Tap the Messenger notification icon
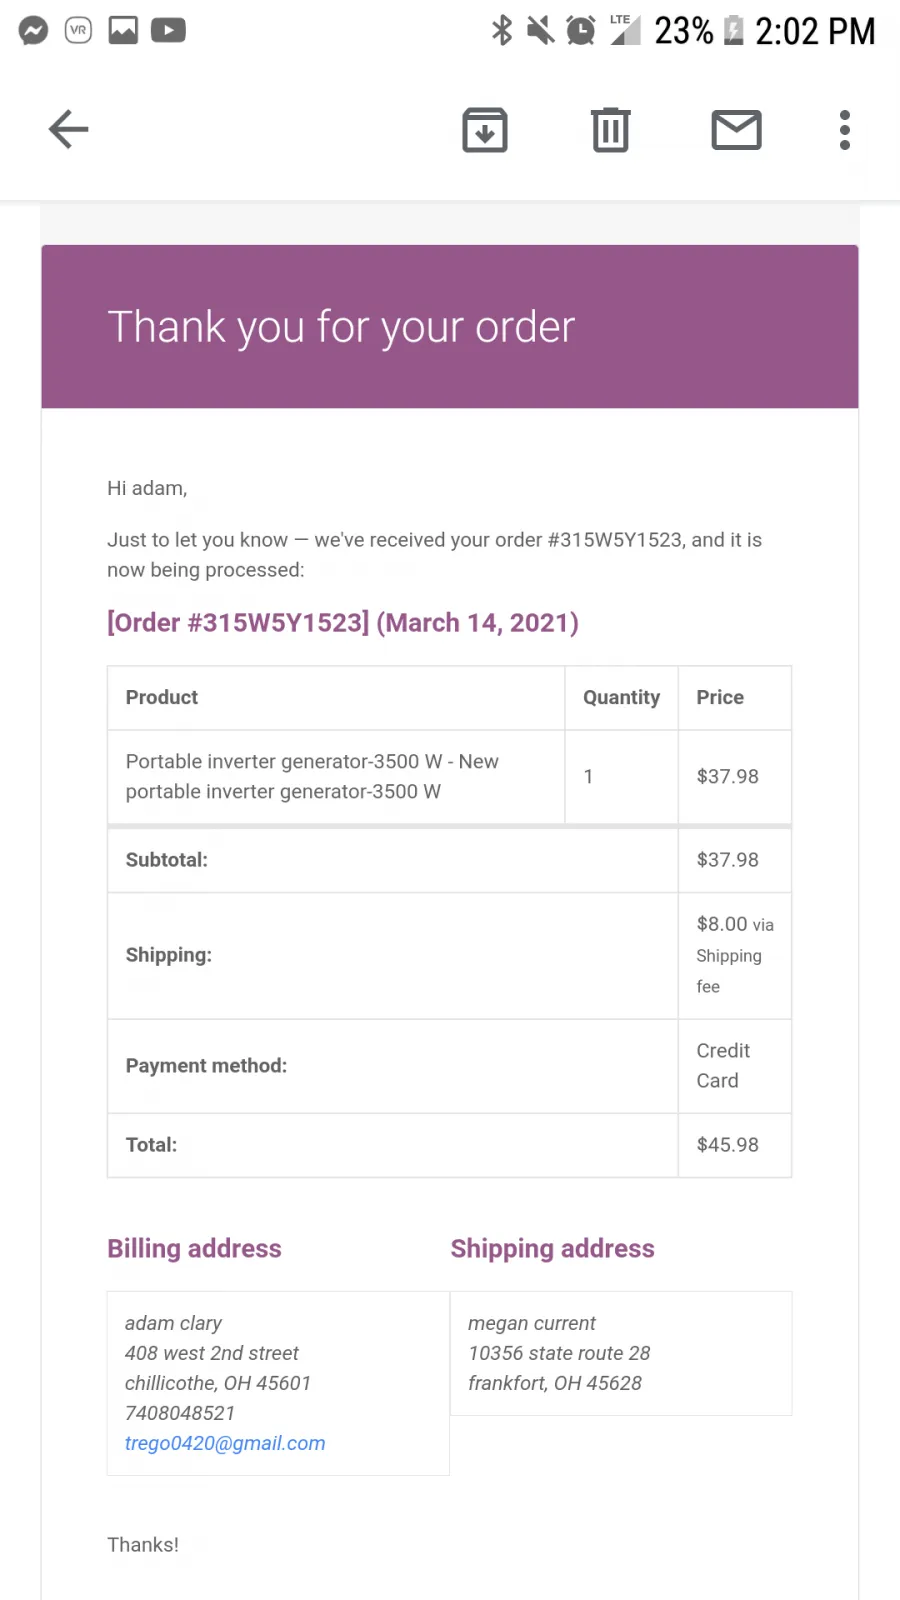 tap(33, 31)
